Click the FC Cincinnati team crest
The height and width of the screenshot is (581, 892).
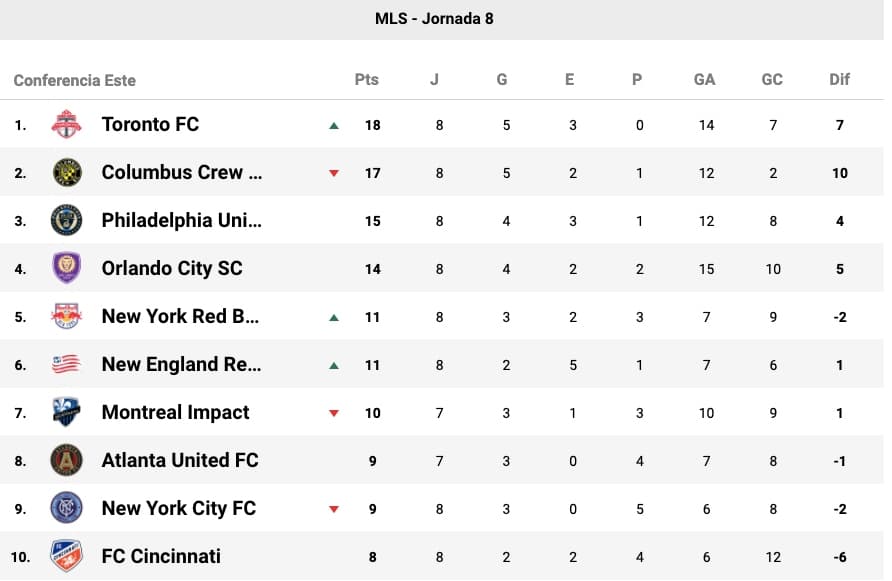tap(66, 556)
